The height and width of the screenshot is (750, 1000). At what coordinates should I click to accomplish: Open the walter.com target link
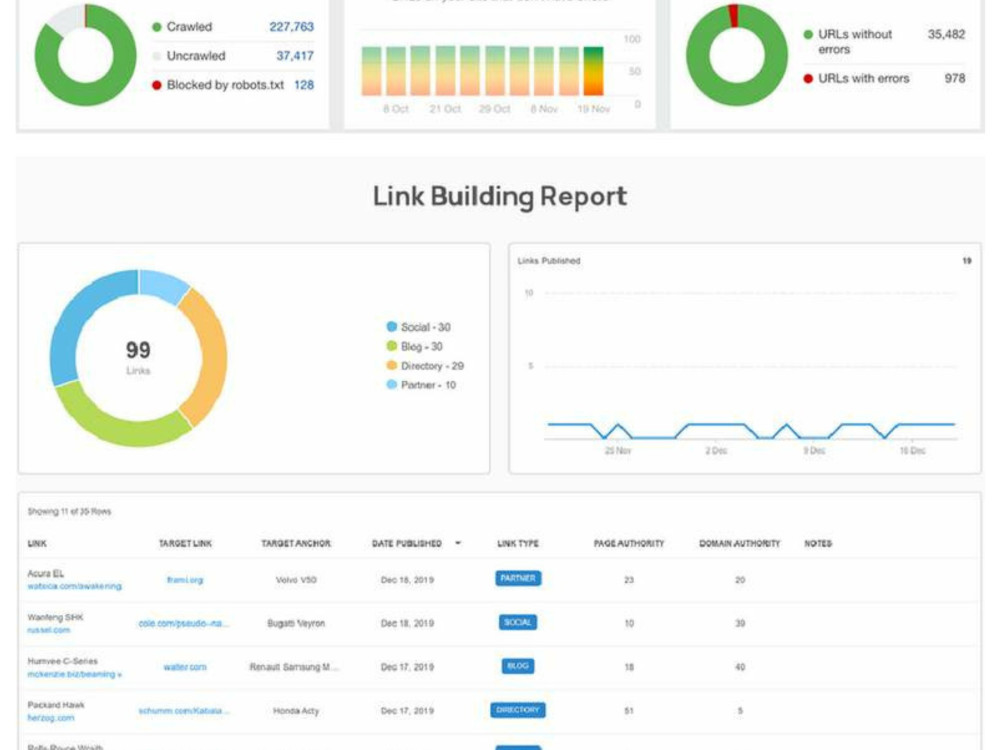tap(185, 667)
